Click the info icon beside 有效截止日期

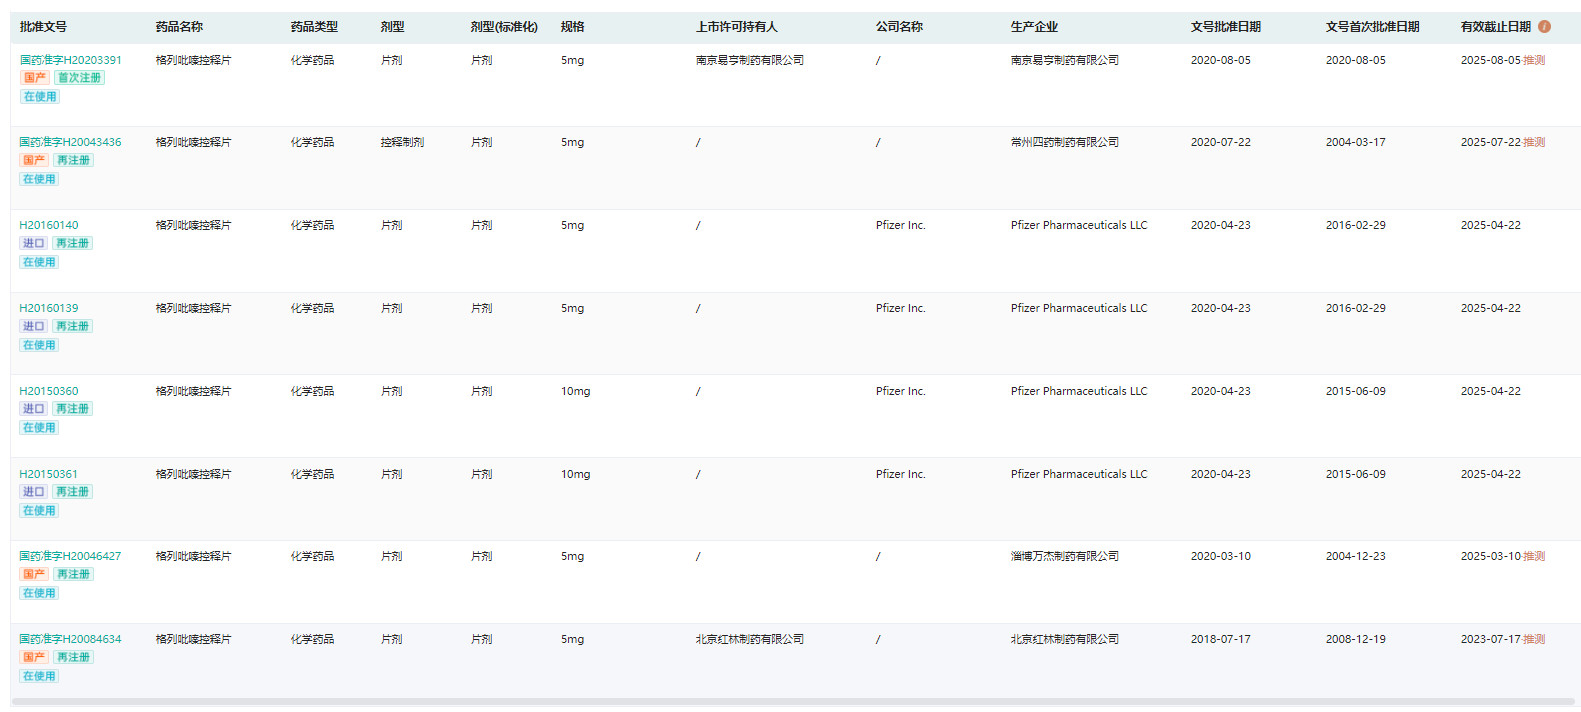click(1544, 27)
